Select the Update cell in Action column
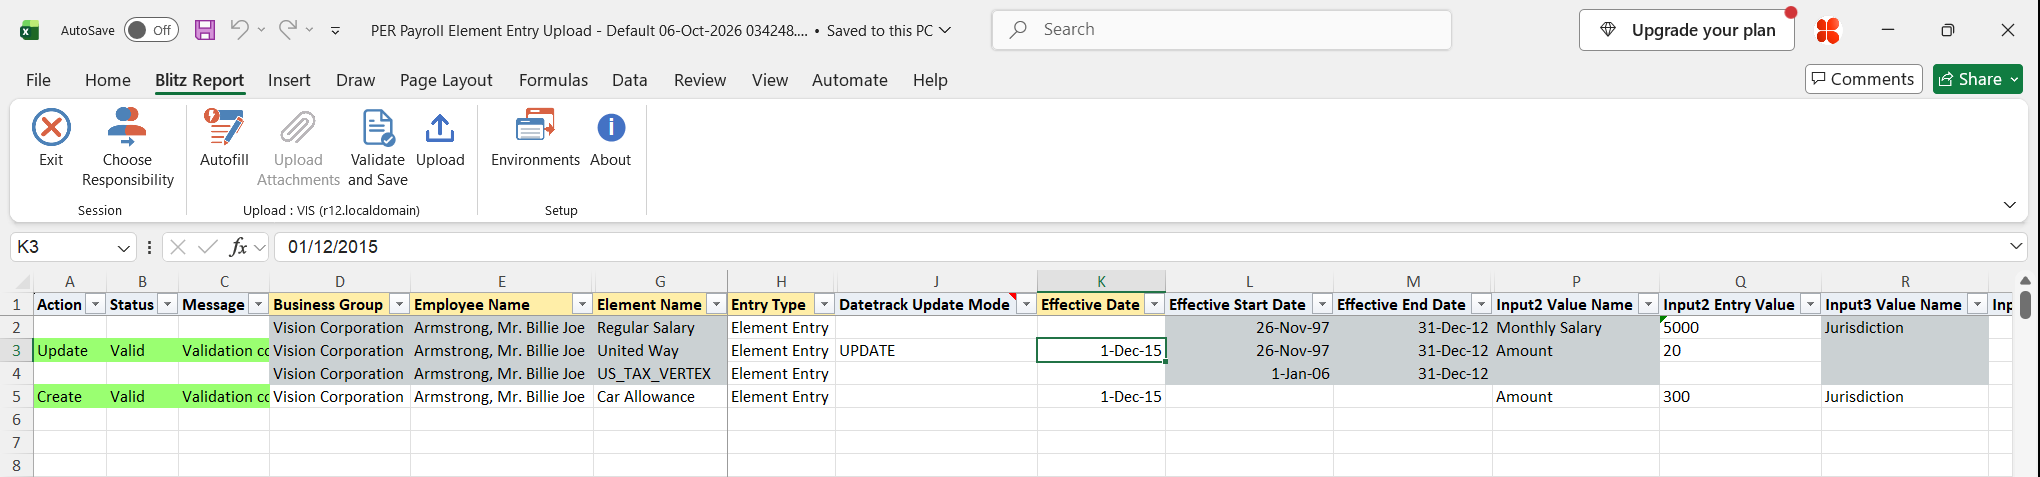Image resolution: width=2040 pixels, height=477 pixels. tap(70, 351)
